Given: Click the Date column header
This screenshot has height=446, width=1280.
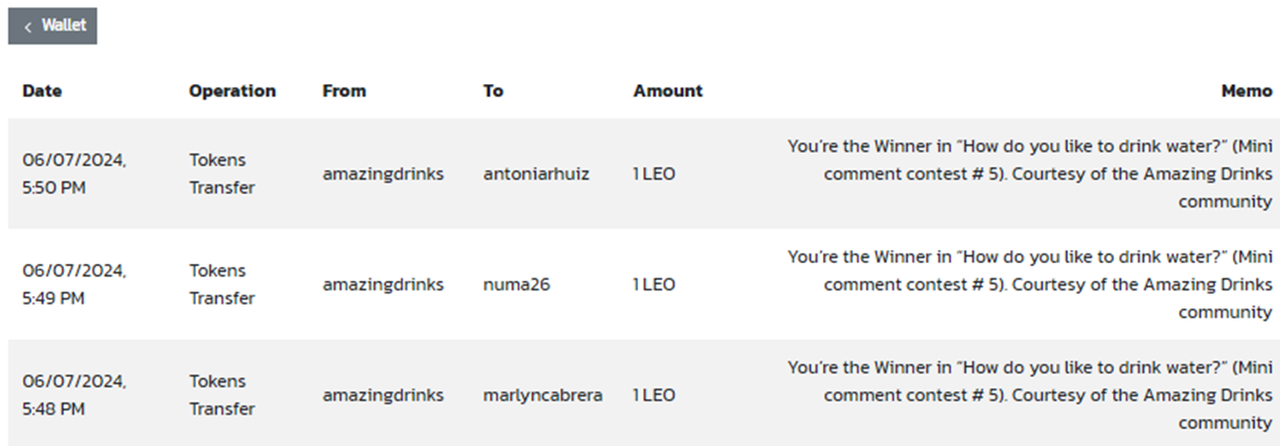Looking at the screenshot, I should click(x=42, y=90).
